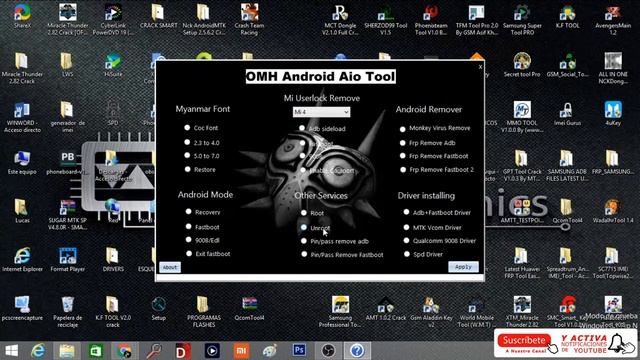Close the OMH Android Aio Tool window
Viewport: 640px width, 360px height.
click(480, 66)
